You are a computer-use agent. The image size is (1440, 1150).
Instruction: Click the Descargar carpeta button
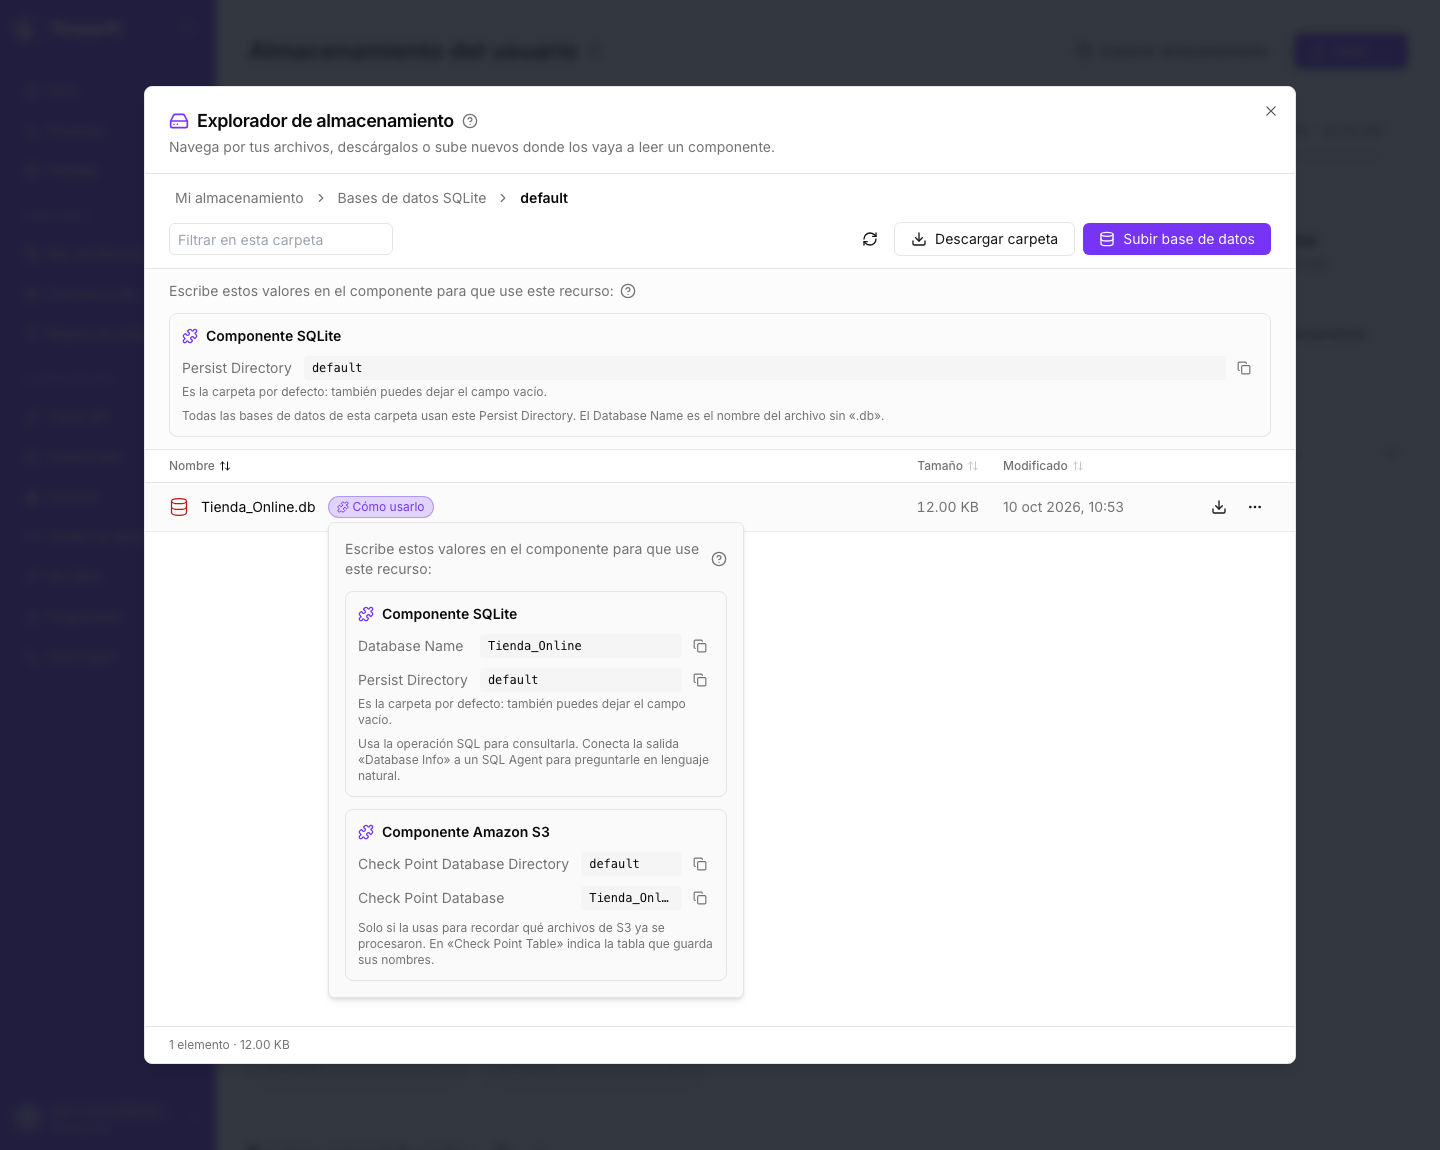(984, 239)
